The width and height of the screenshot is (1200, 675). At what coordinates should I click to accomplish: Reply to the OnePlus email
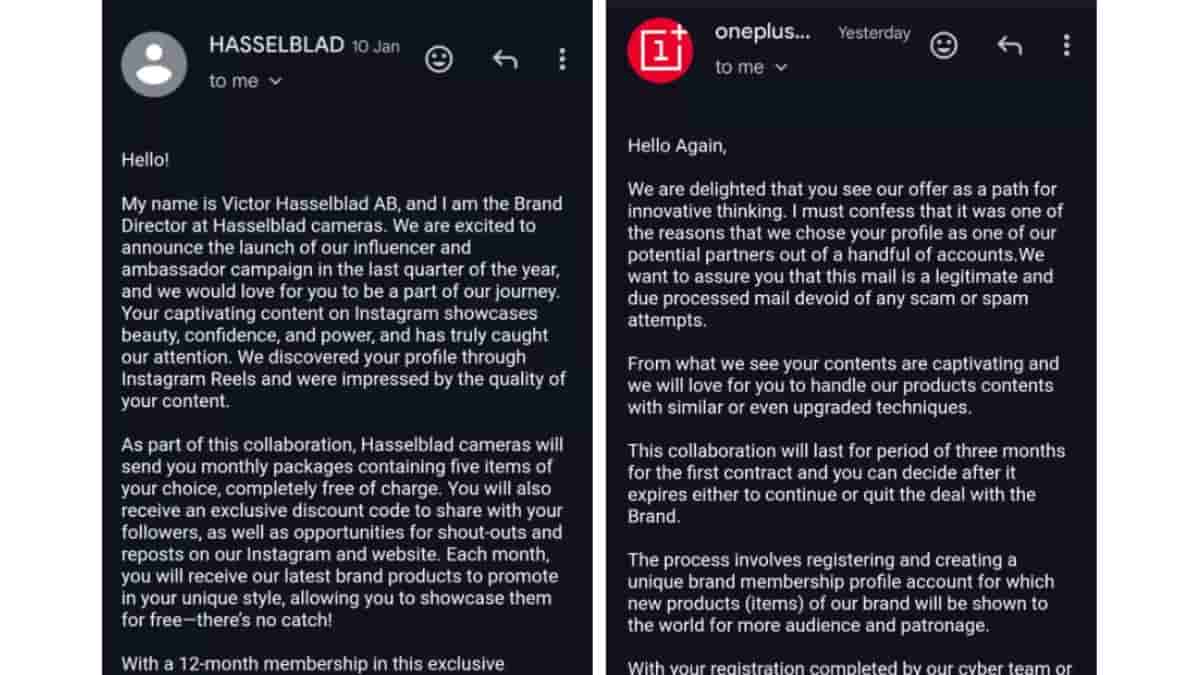[1009, 45]
